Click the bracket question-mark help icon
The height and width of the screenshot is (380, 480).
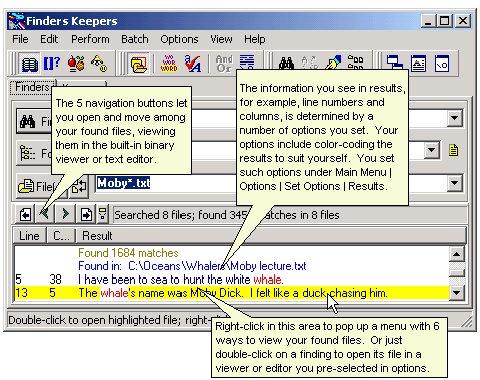click(52, 63)
